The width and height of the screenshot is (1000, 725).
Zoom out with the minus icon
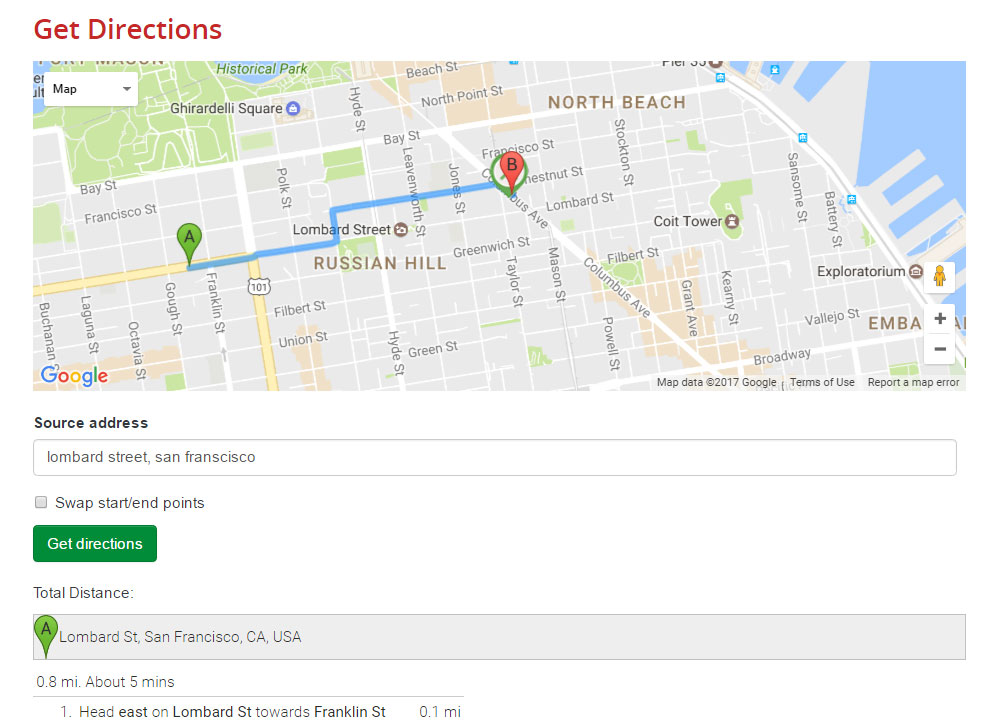(x=940, y=349)
